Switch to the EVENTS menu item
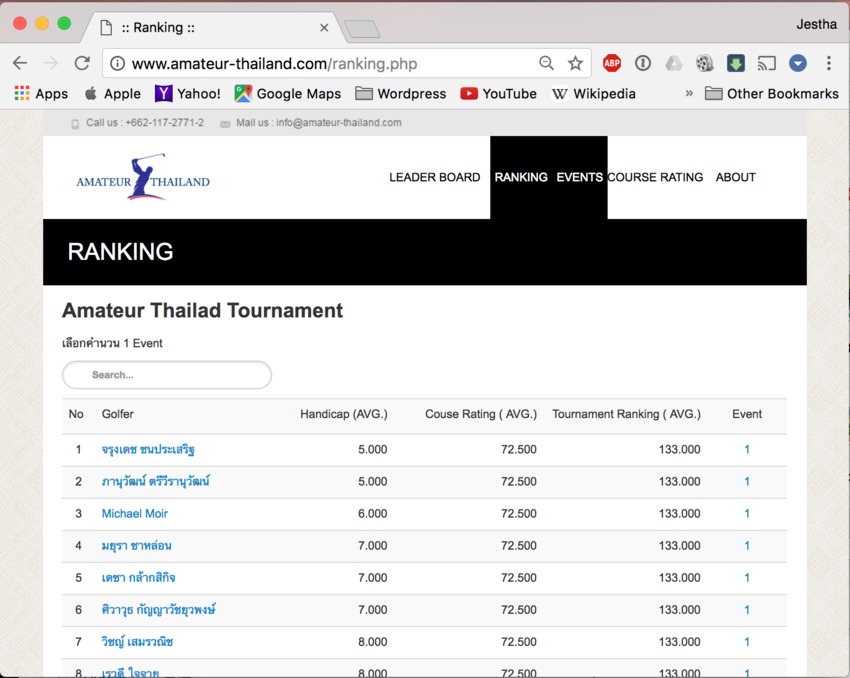Viewport: 850px width, 678px height. 579,177
